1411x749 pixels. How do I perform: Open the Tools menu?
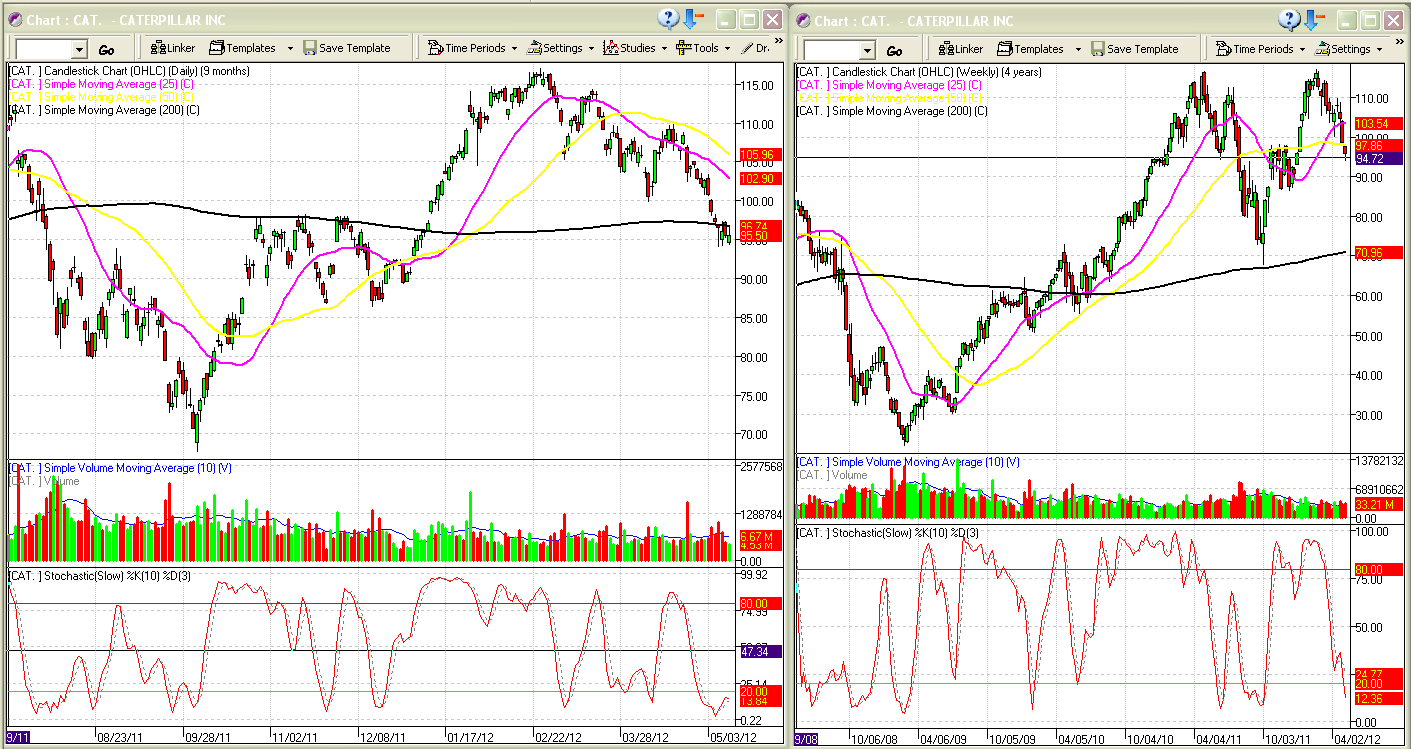[703, 48]
